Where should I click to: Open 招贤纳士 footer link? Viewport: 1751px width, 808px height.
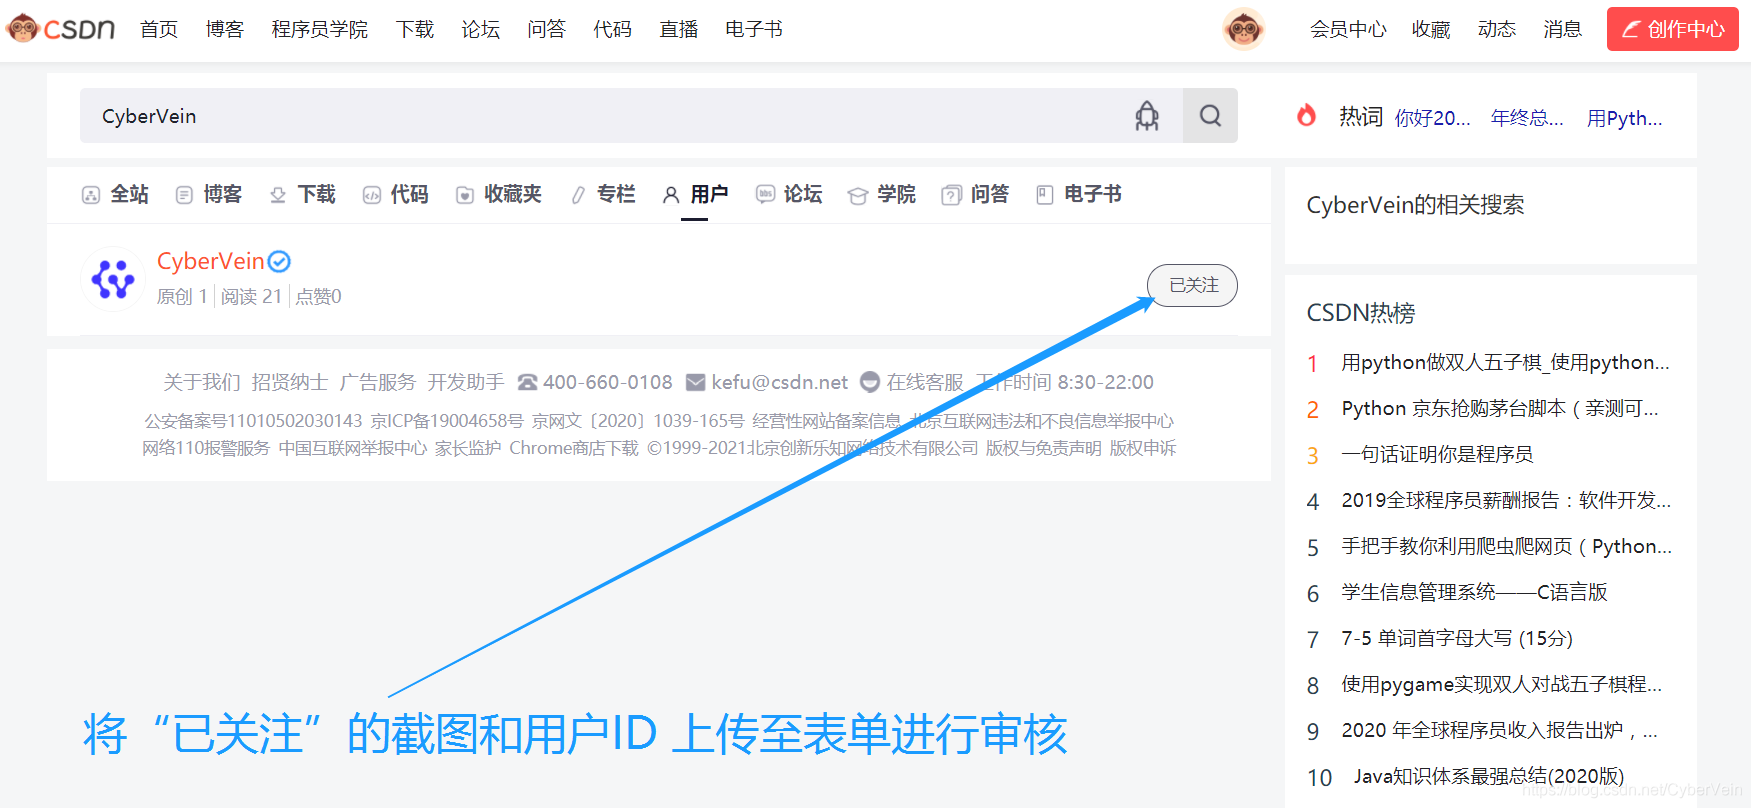[290, 382]
